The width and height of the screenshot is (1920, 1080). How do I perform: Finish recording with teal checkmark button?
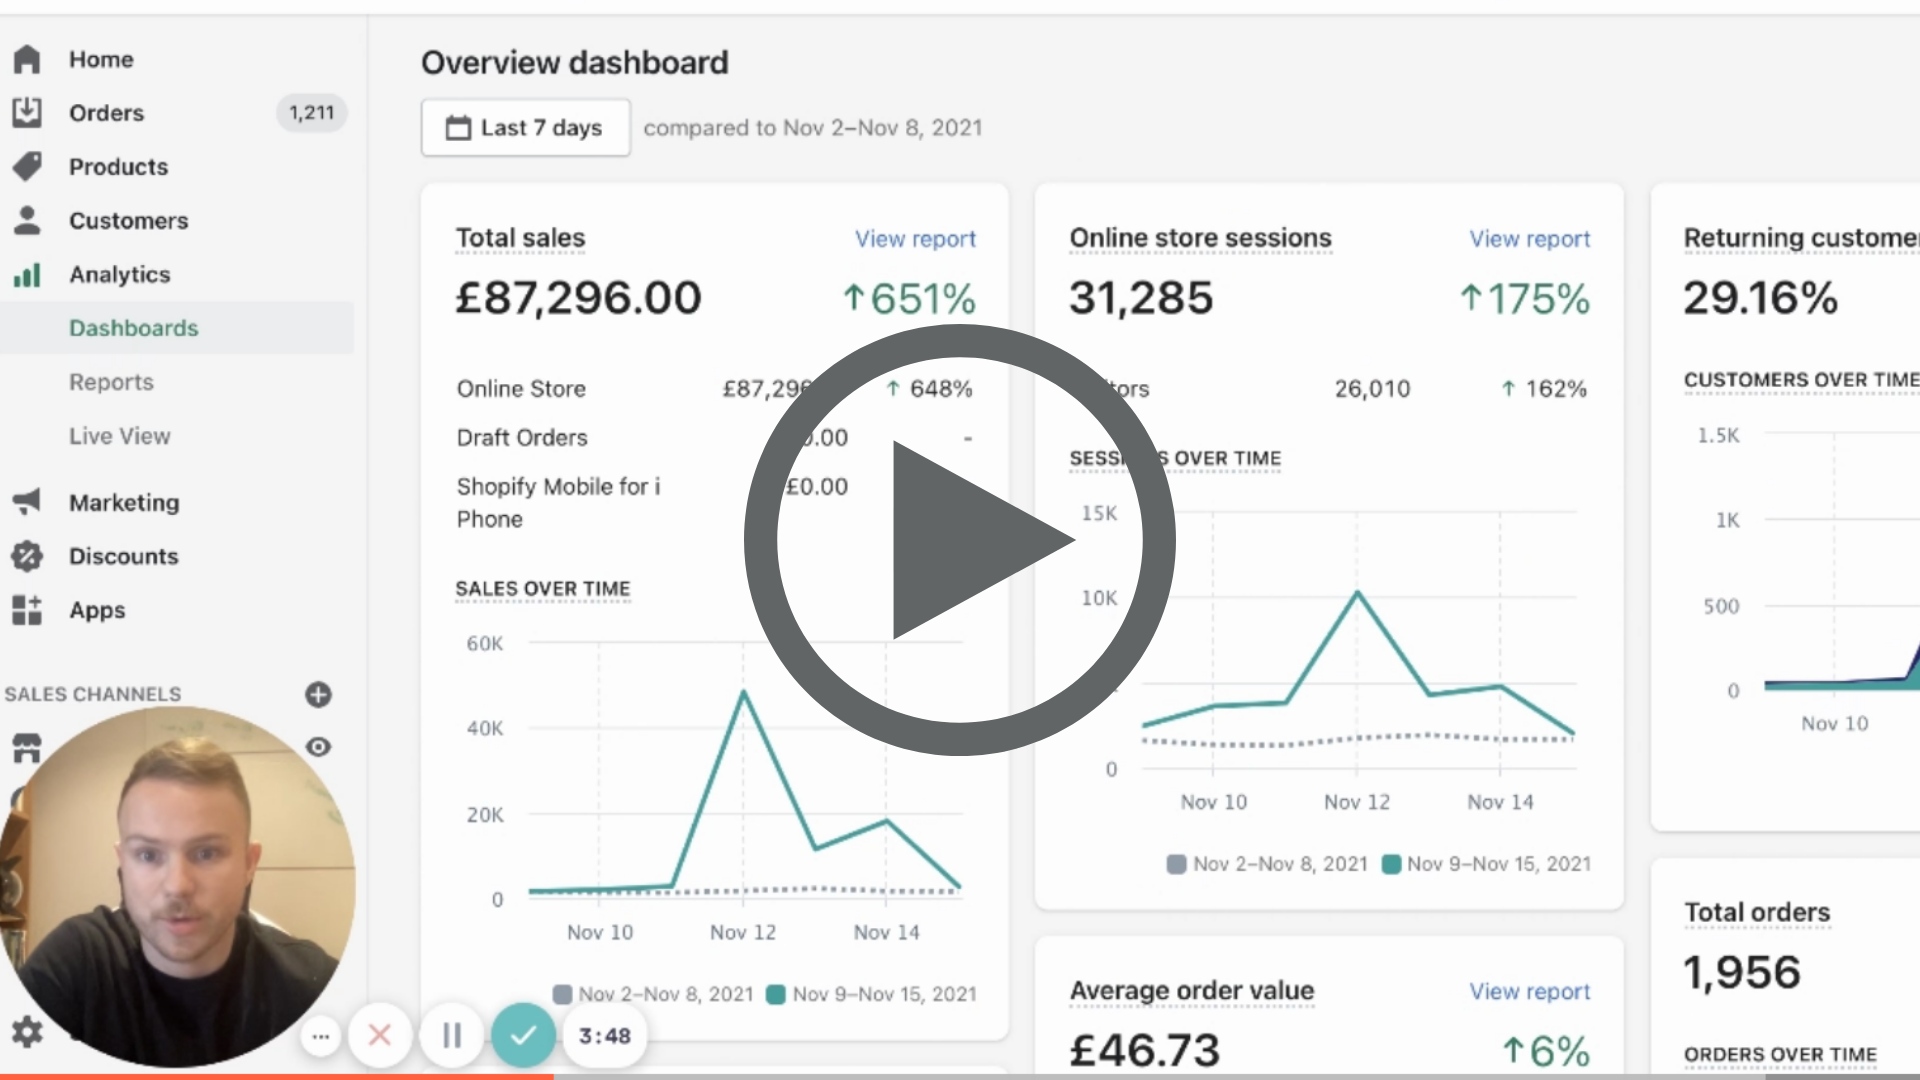[523, 1035]
